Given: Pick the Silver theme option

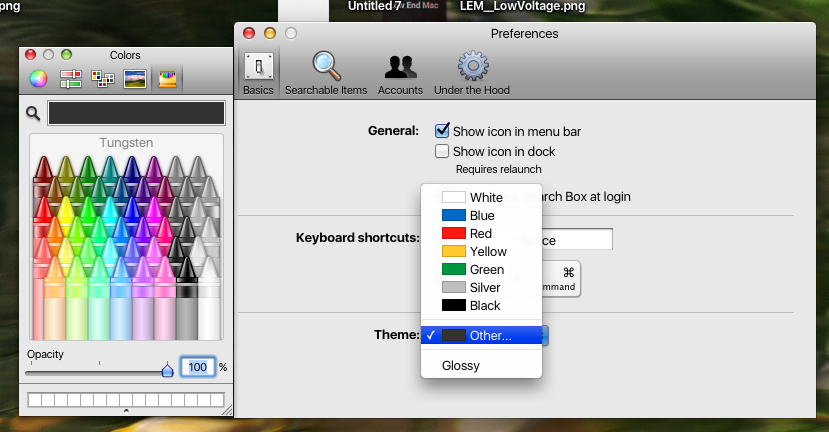Looking at the screenshot, I should click(484, 287).
